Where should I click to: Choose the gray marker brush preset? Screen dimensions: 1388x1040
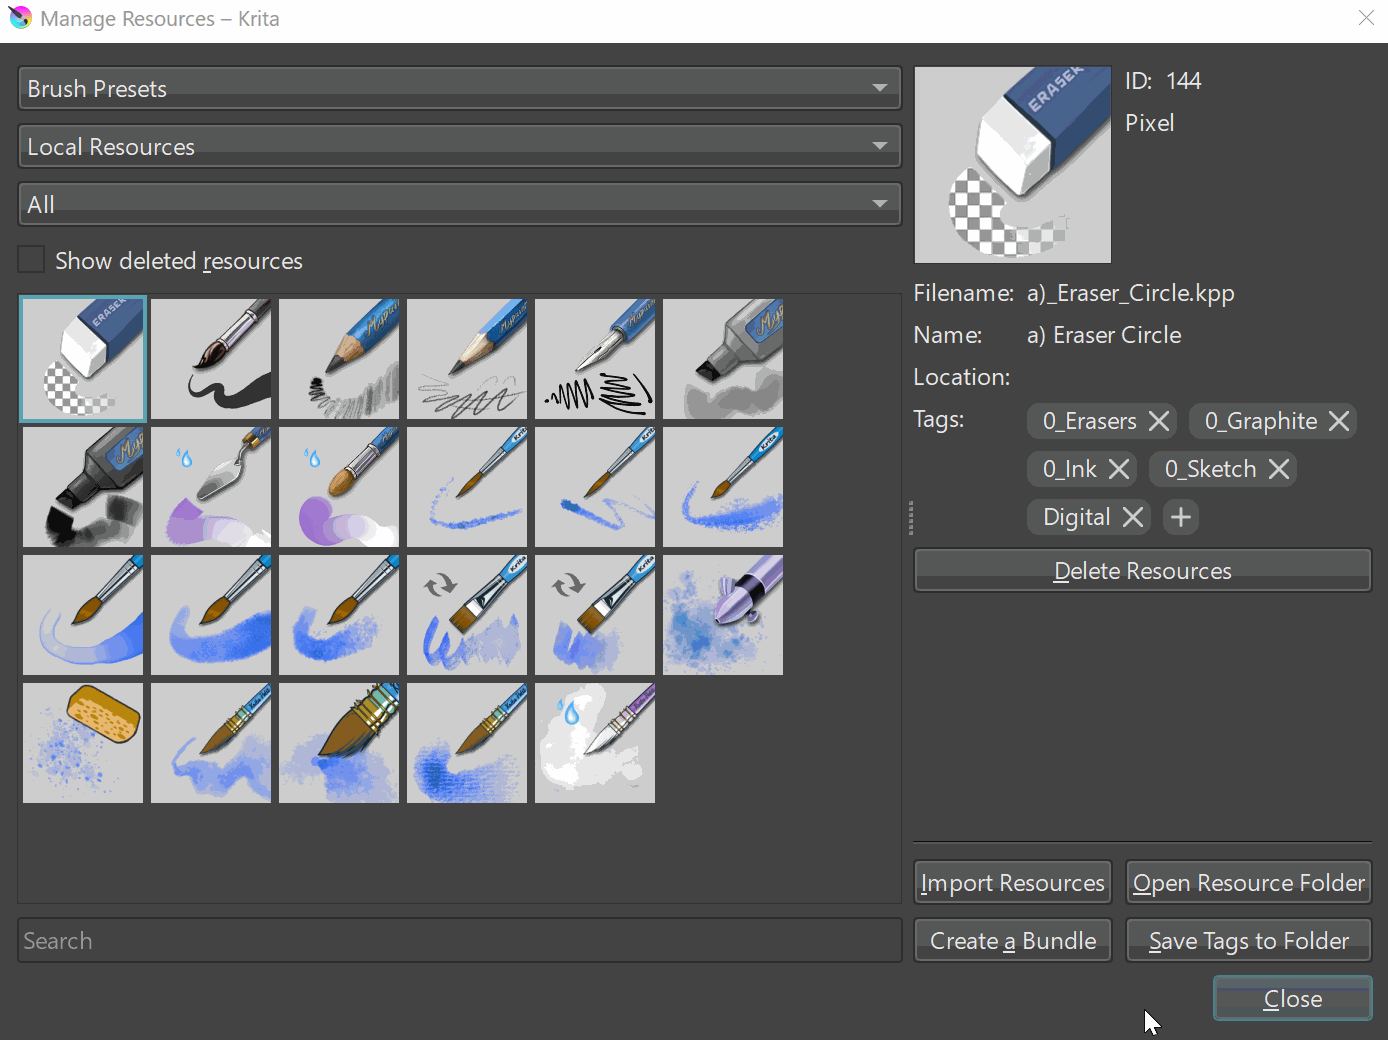pos(723,359)
